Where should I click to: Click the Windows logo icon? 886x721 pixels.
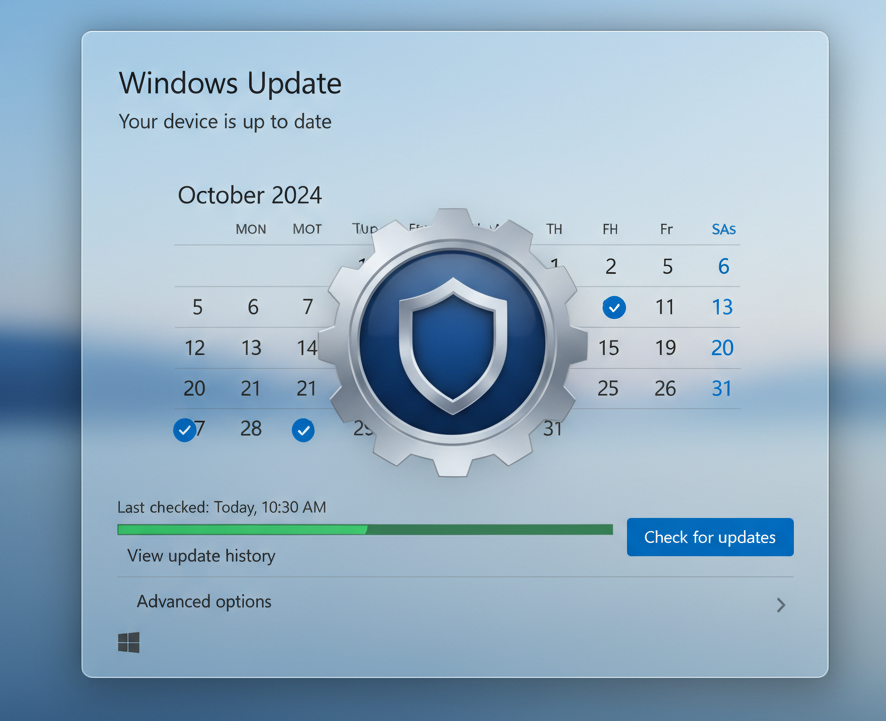129,642
